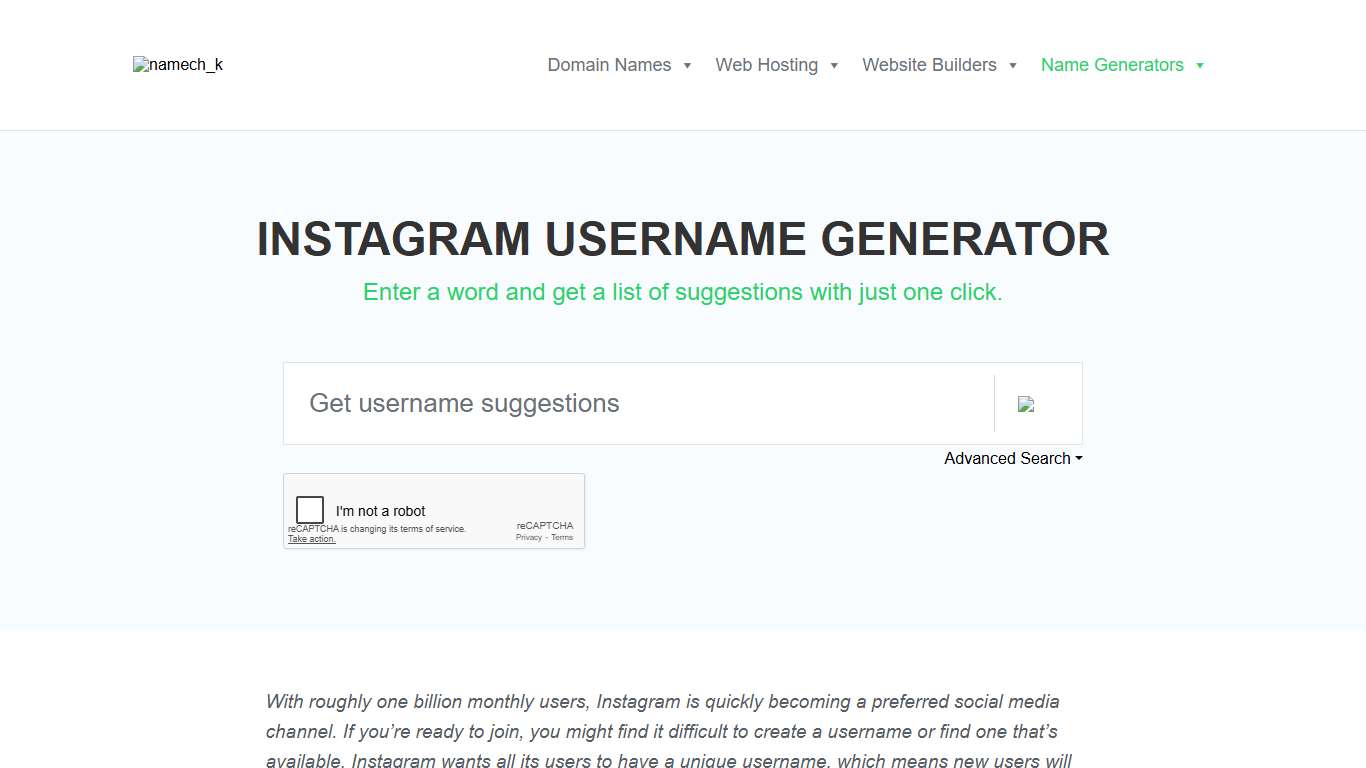The image size is (1366, 768).
Task: Open the reCAPTCHA Terms link
Action: click(x=562, y=537)
